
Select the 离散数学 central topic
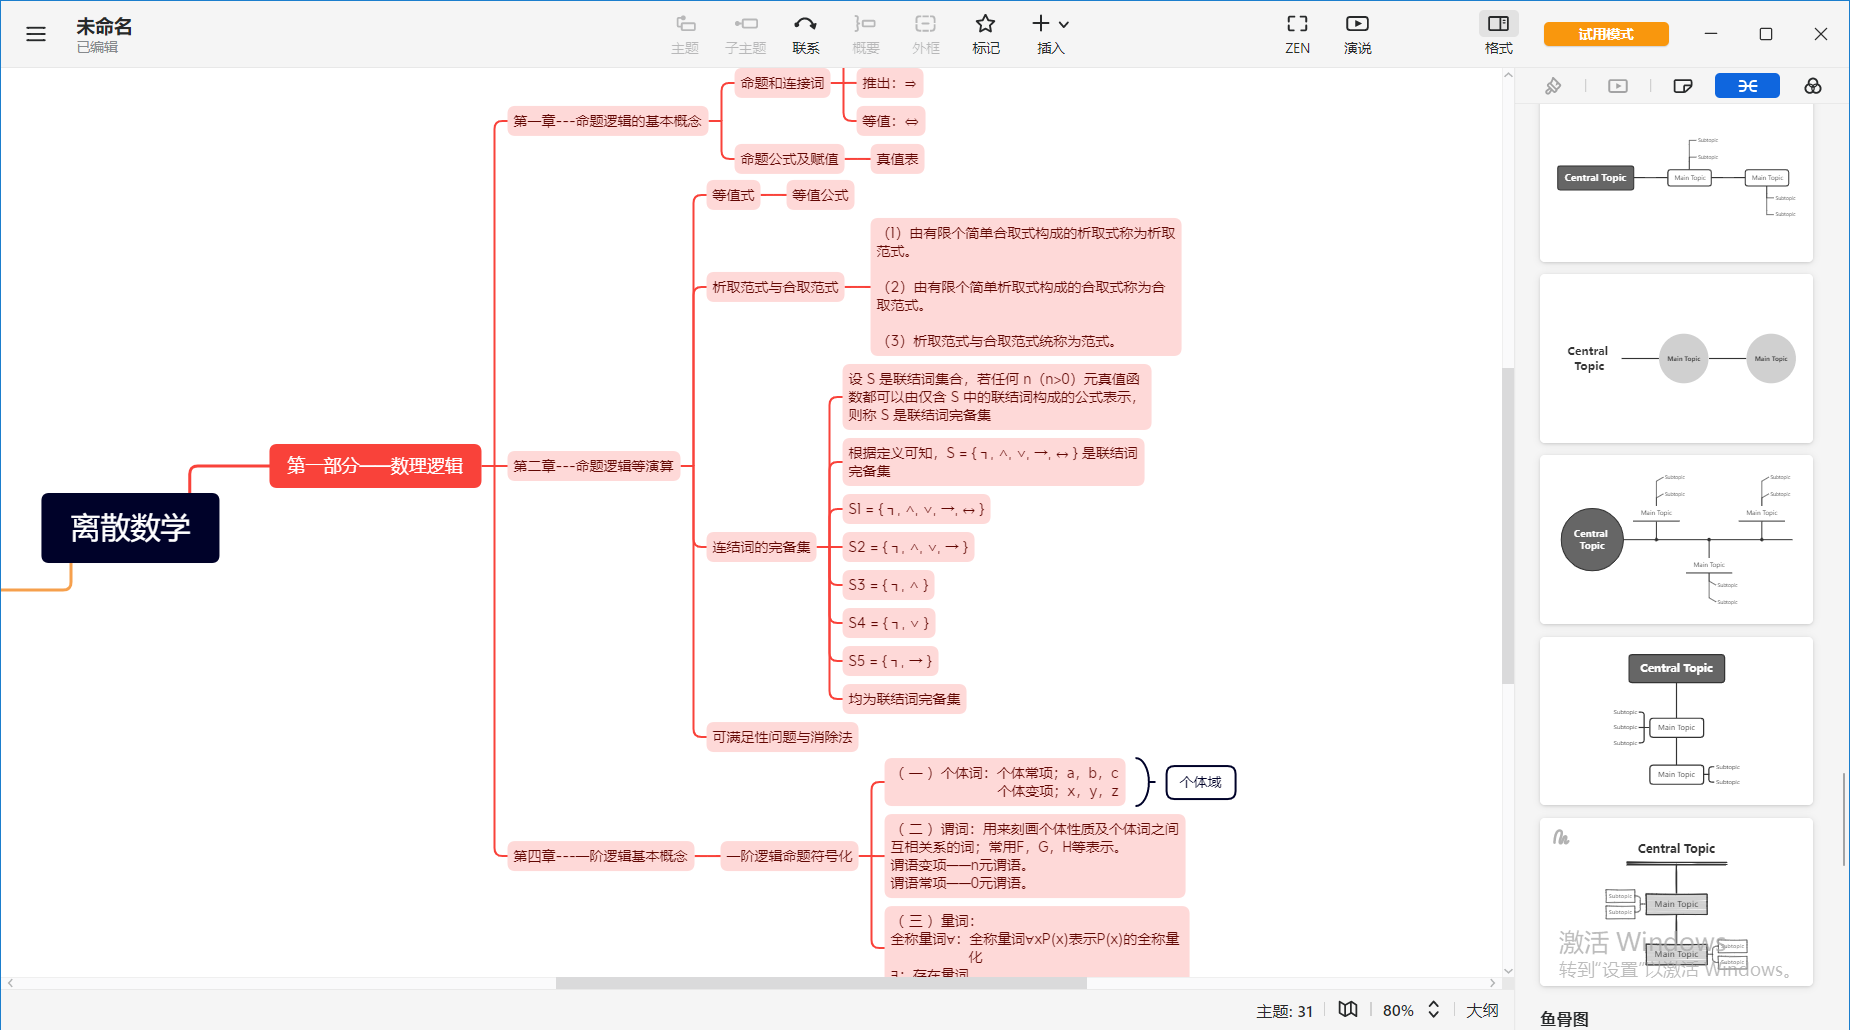[x=130, y=528]
